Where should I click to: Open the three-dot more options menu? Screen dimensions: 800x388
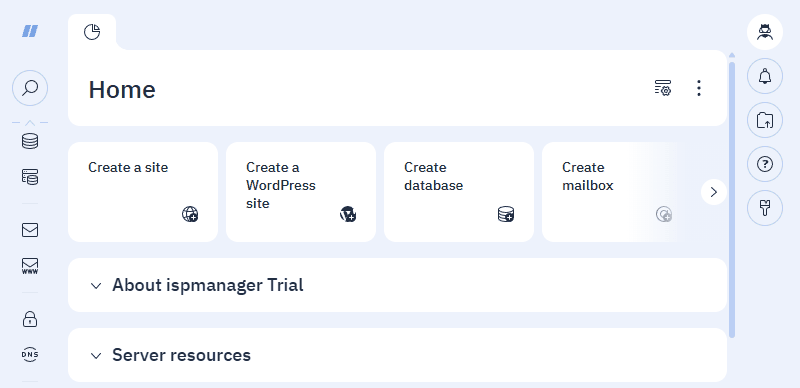pos(699,88)
